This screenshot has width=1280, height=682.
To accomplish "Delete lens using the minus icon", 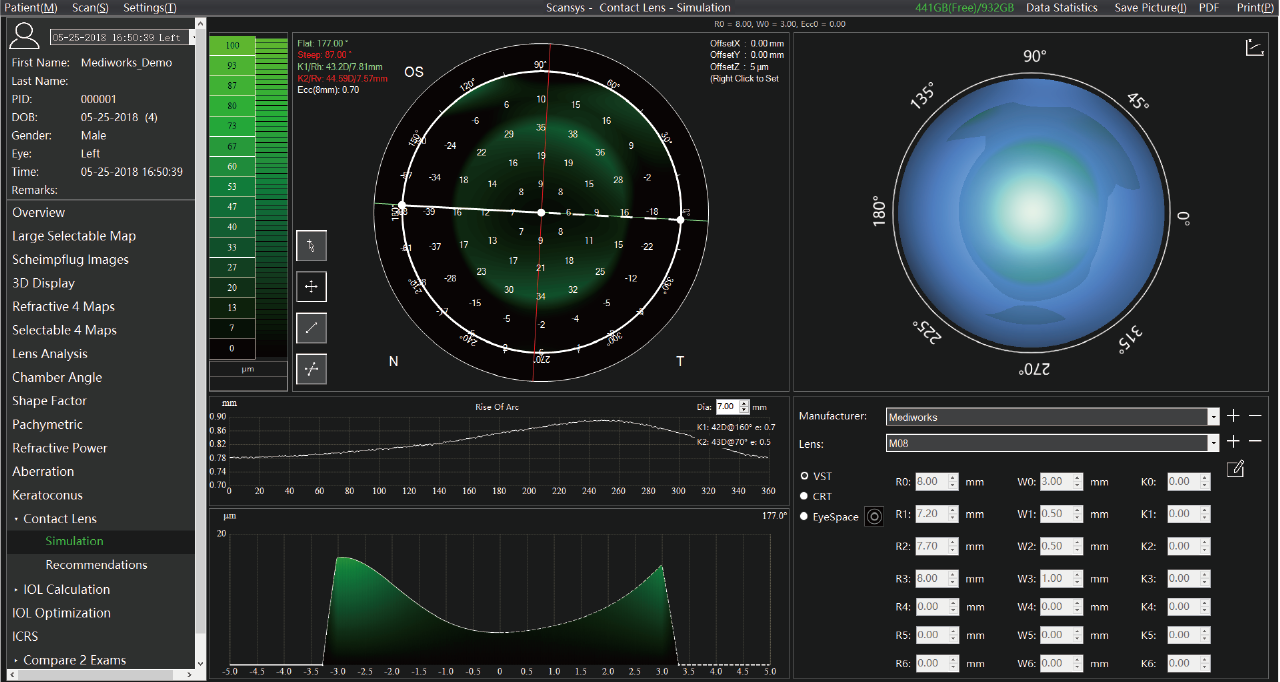I will pyautogui.click(x=1255, y=442).
